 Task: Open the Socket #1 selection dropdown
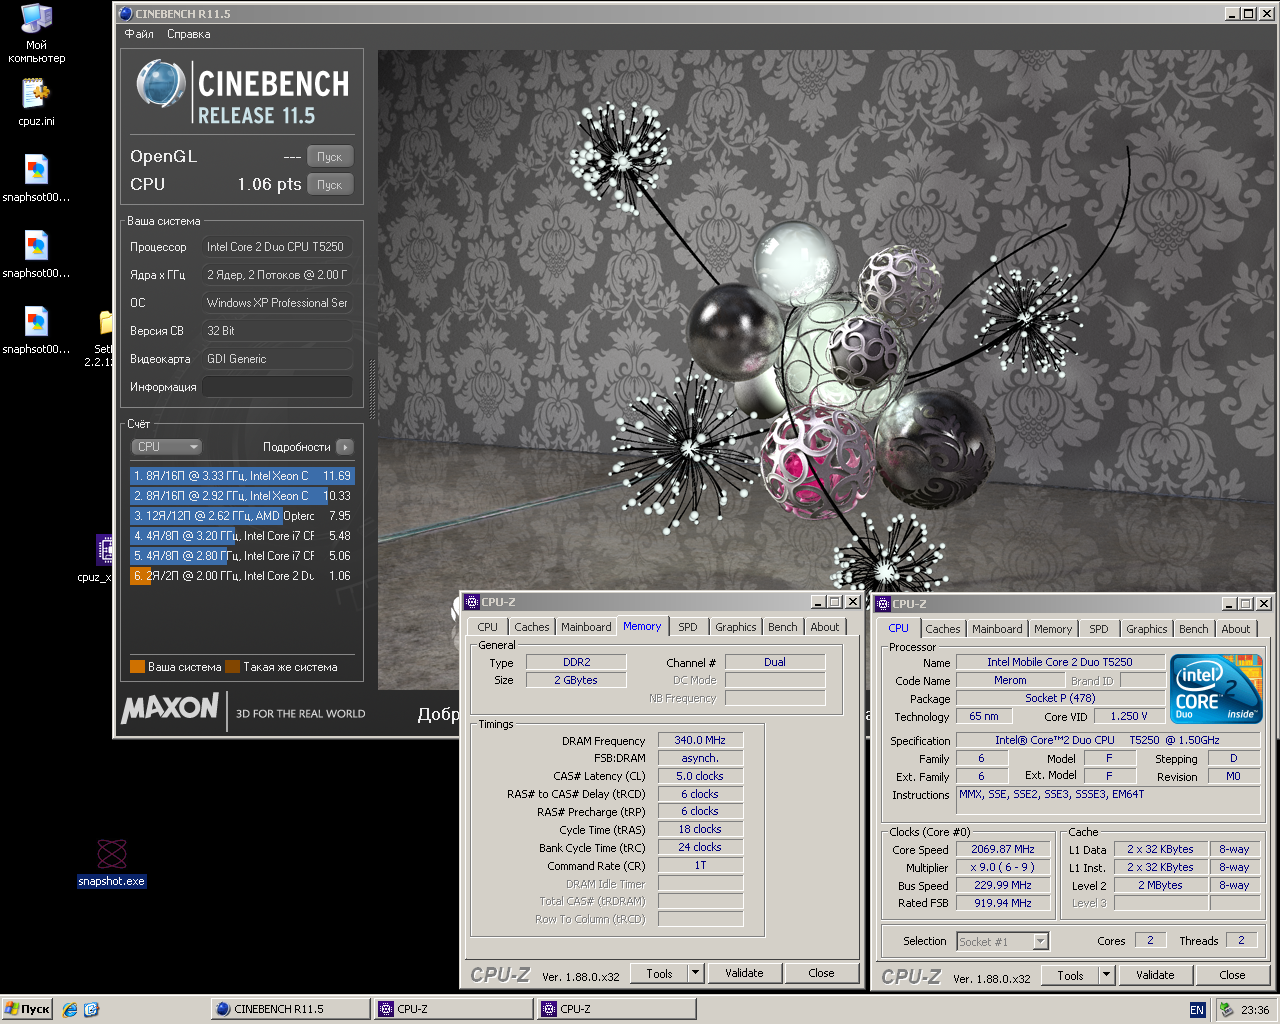[1003, 941]
